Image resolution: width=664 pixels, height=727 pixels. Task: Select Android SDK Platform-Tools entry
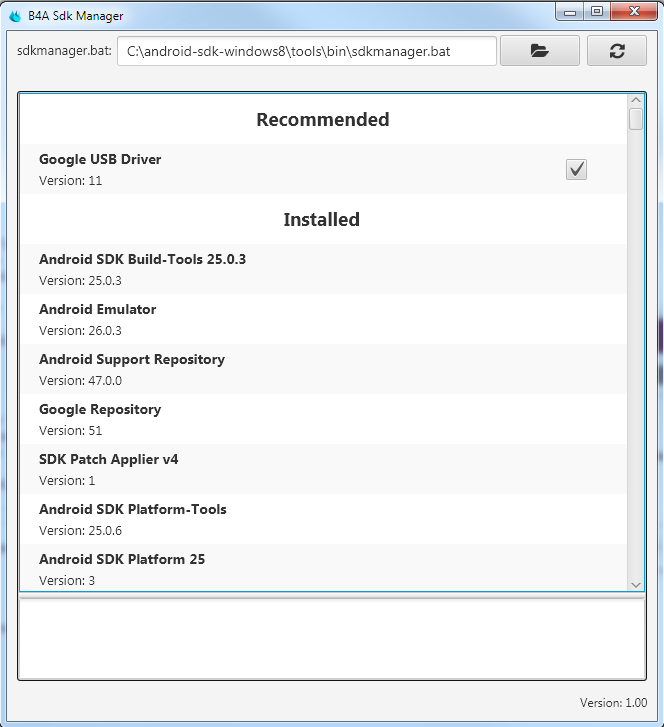point(133,519)
